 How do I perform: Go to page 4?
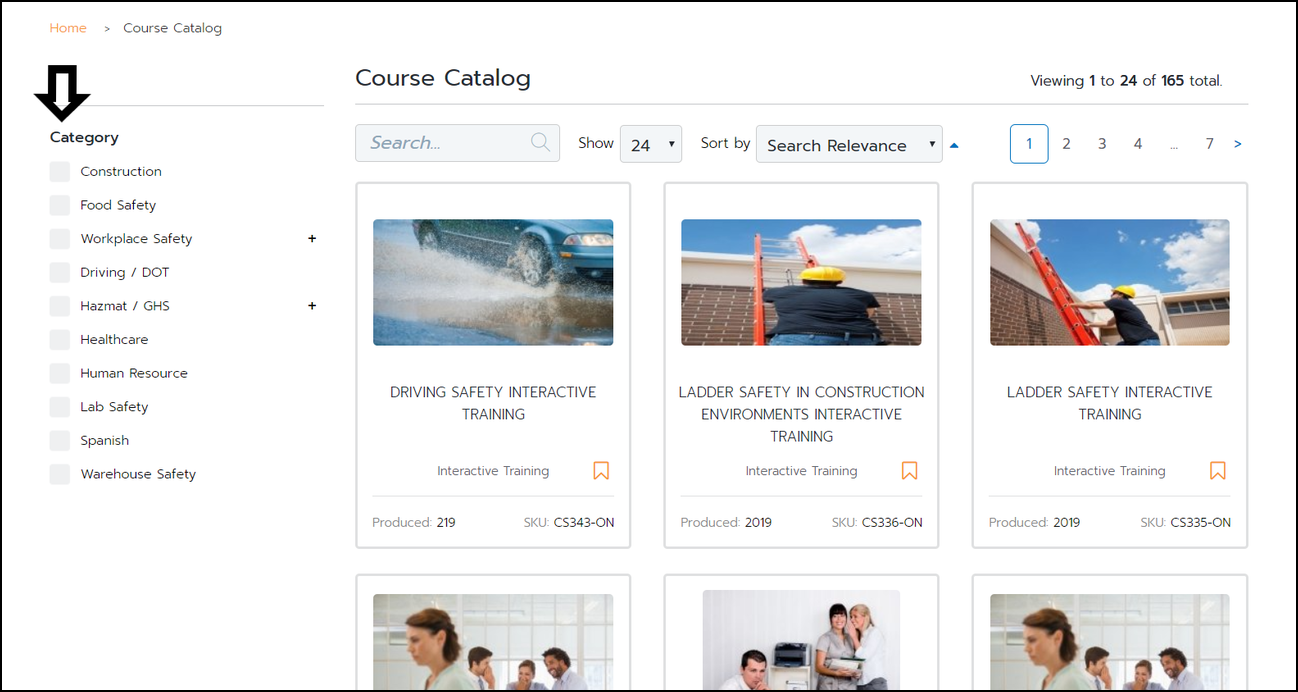pos(1137,144)
